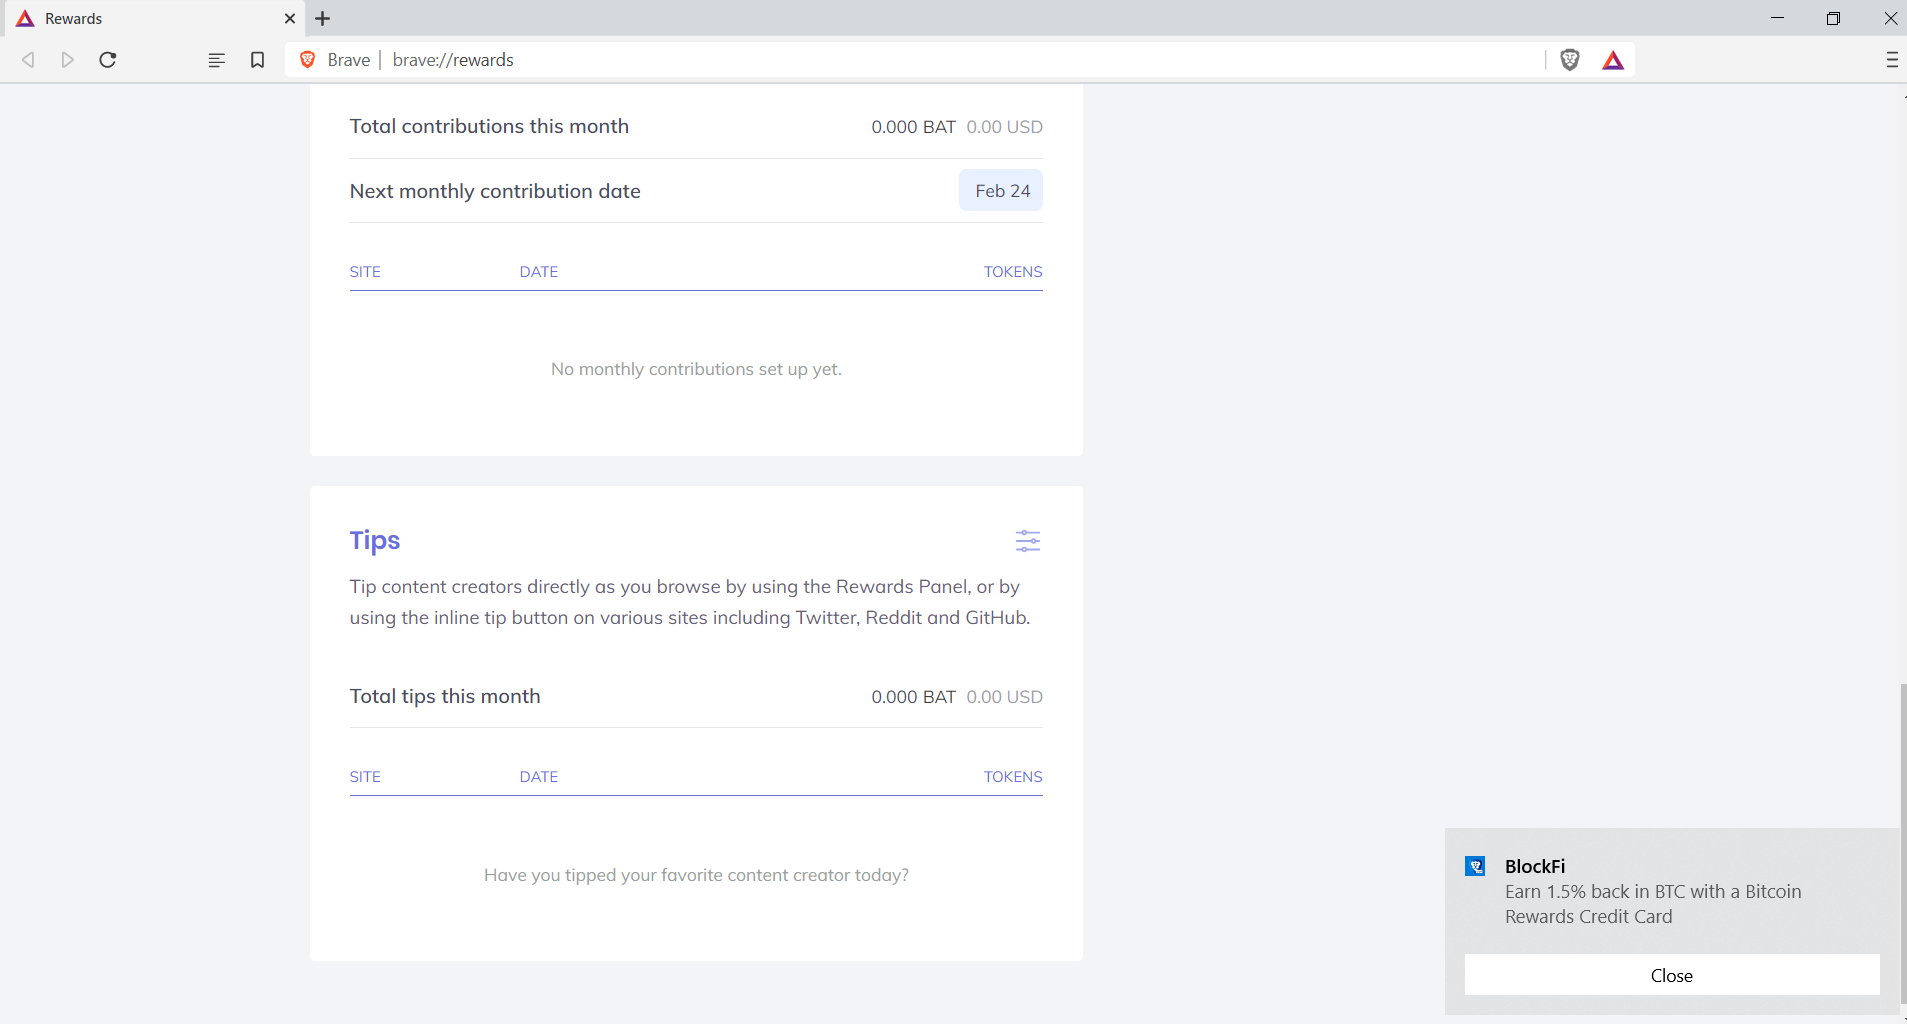Click the BlockFi logo in the notification
1907x1024 pixels.
[1477, 866]
